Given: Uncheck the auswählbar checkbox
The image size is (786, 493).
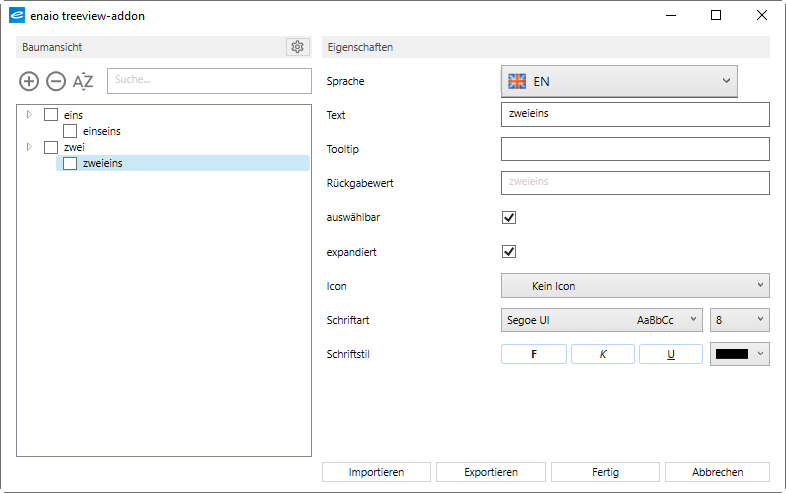Looking at the screenshot, I should point(509,217).
